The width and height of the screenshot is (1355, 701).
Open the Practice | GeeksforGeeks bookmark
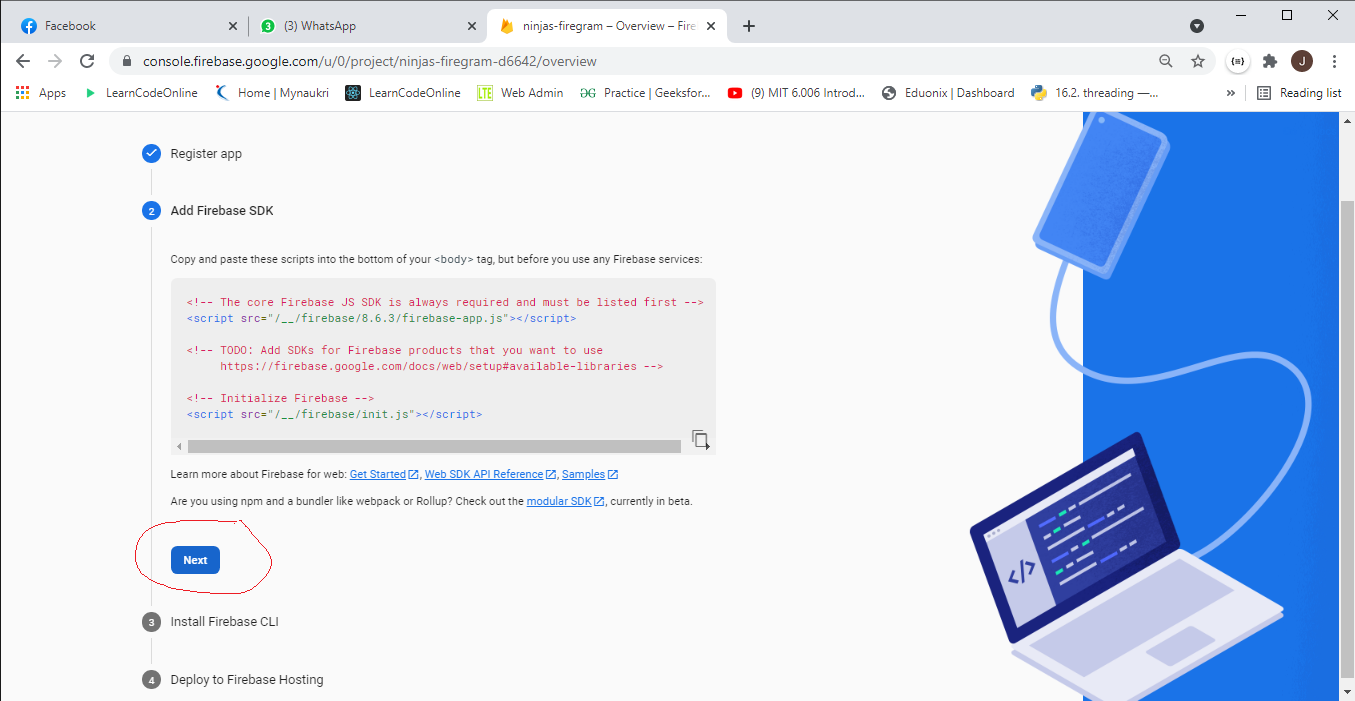646,93
